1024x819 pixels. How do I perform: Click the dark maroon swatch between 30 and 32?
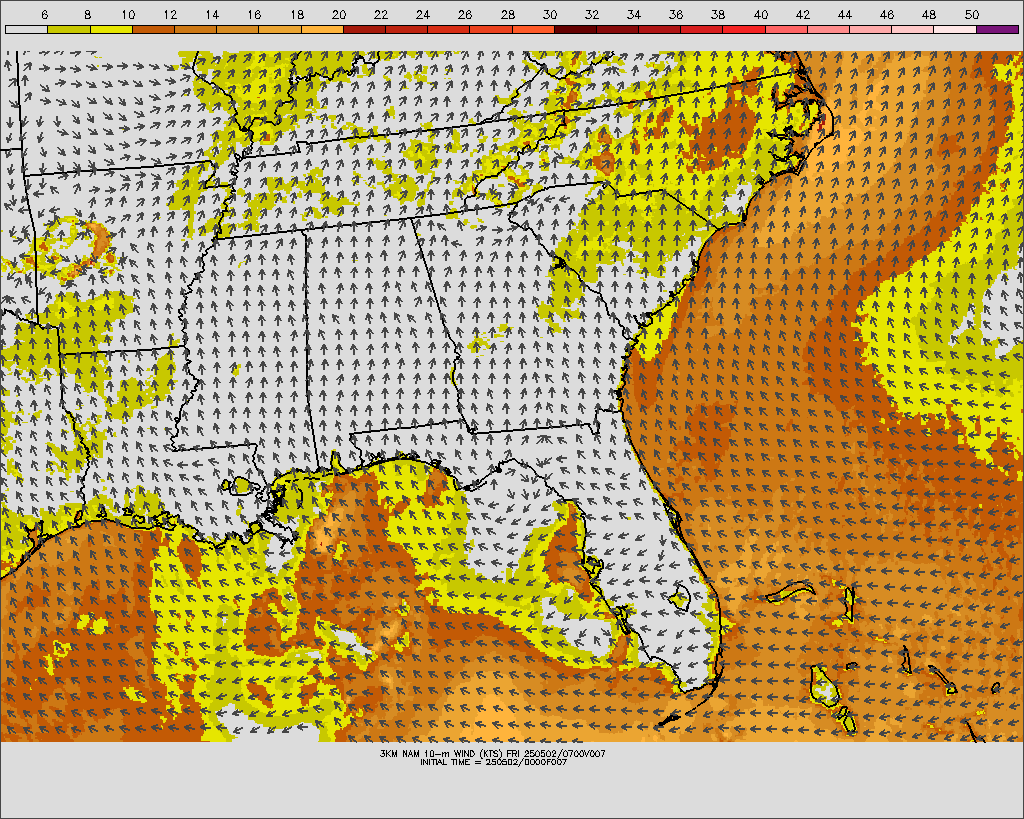pyautogui.click(x=575, y=29)
